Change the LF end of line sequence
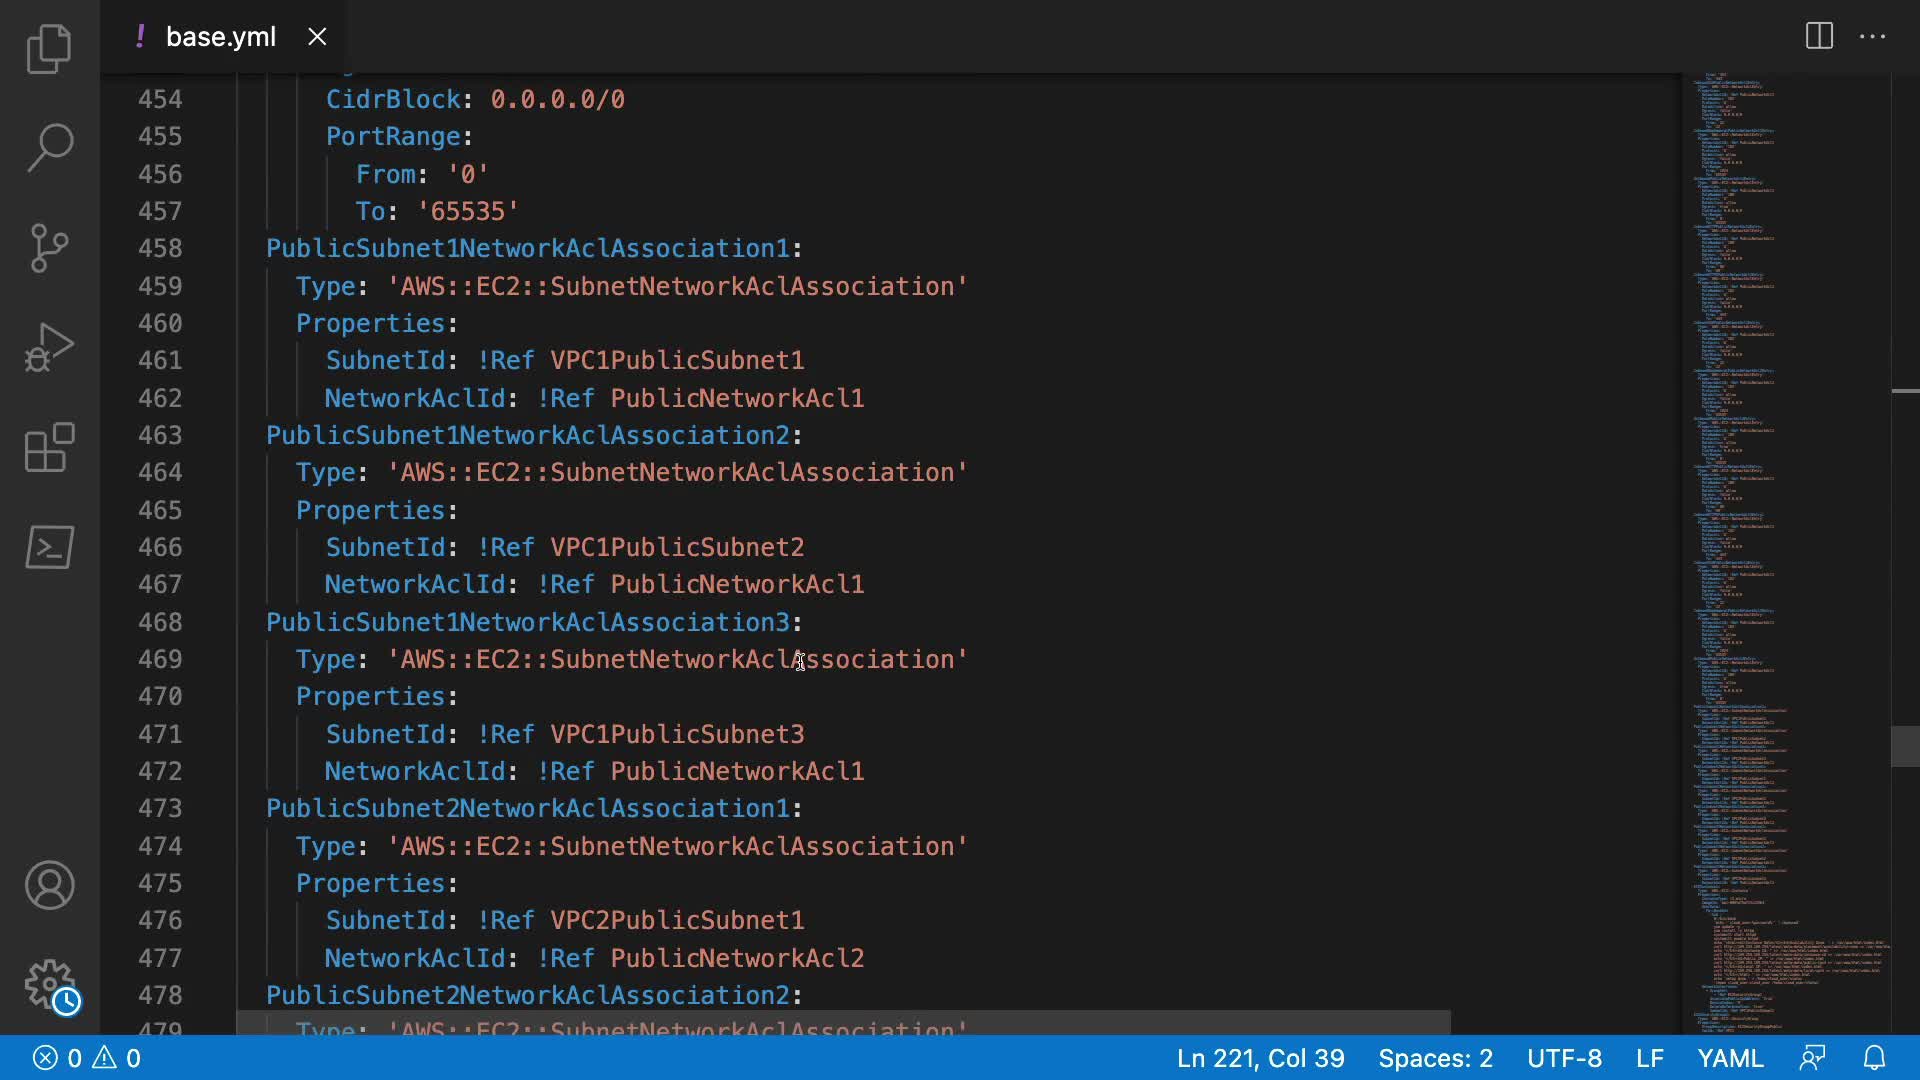This screenshot has height=1080, width=1920. pyautogui.click(x=1649, y=1058)
